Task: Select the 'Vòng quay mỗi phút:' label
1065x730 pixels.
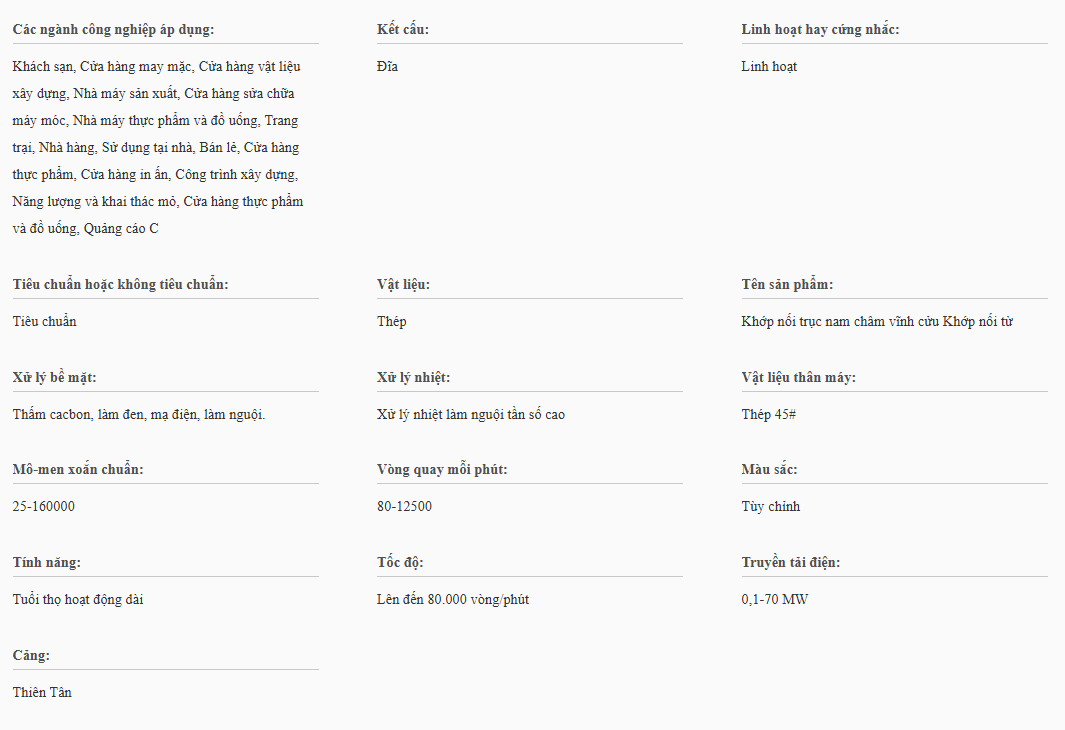Action: point(442,469)
